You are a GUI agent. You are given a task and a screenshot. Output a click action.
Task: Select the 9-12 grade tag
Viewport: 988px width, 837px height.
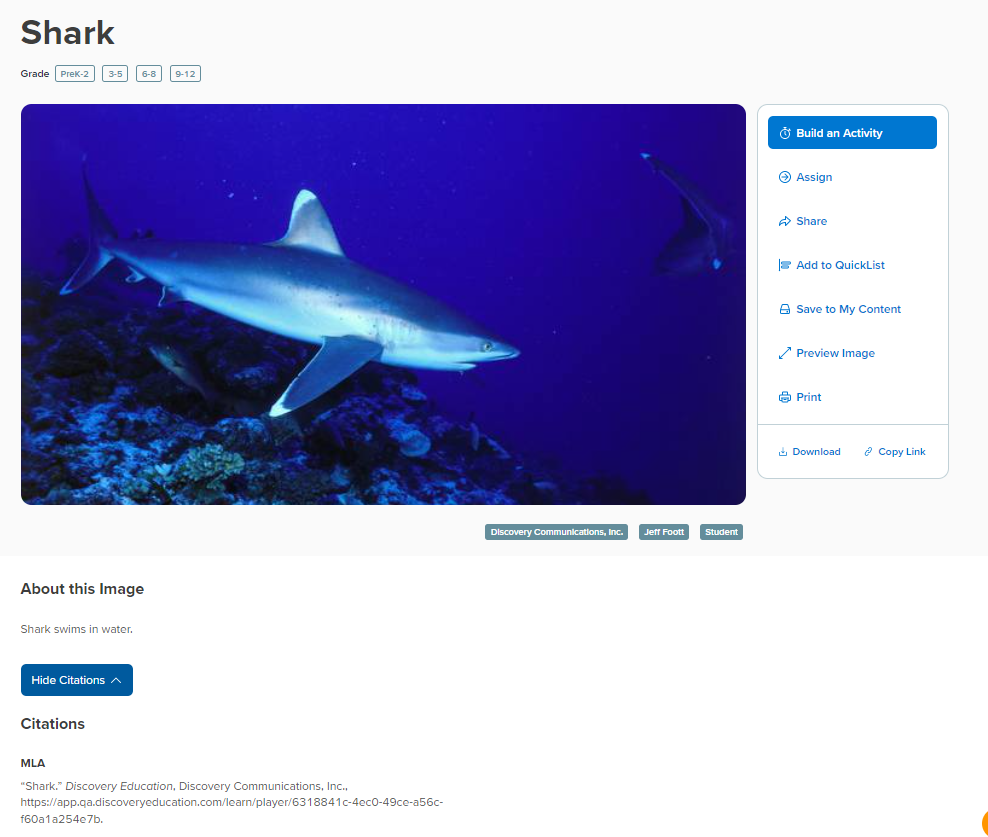185,74
